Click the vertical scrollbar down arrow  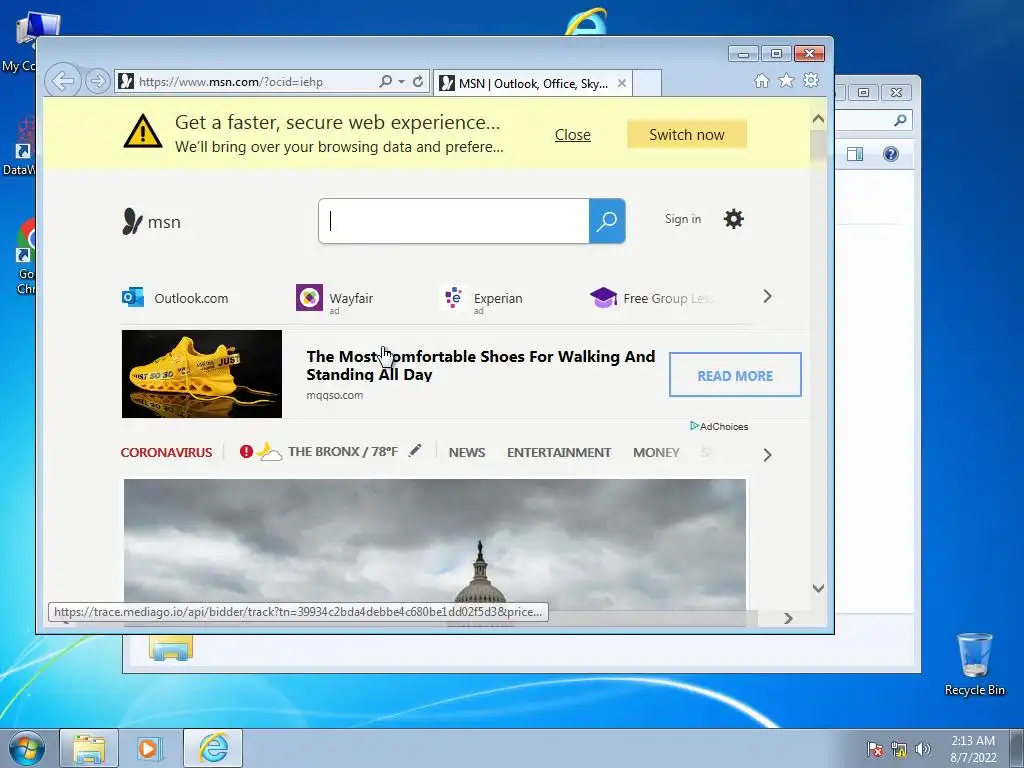pyautogui.click(x=818, y=588)
